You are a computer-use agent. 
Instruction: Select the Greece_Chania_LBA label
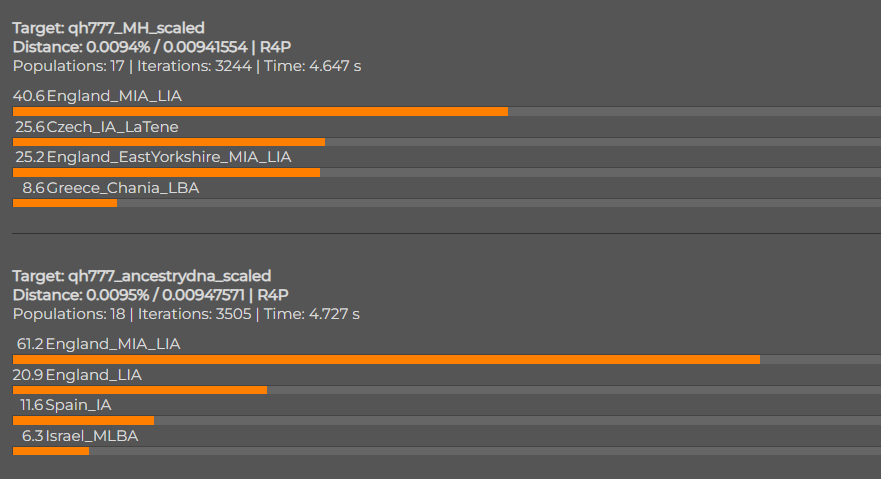122,188
